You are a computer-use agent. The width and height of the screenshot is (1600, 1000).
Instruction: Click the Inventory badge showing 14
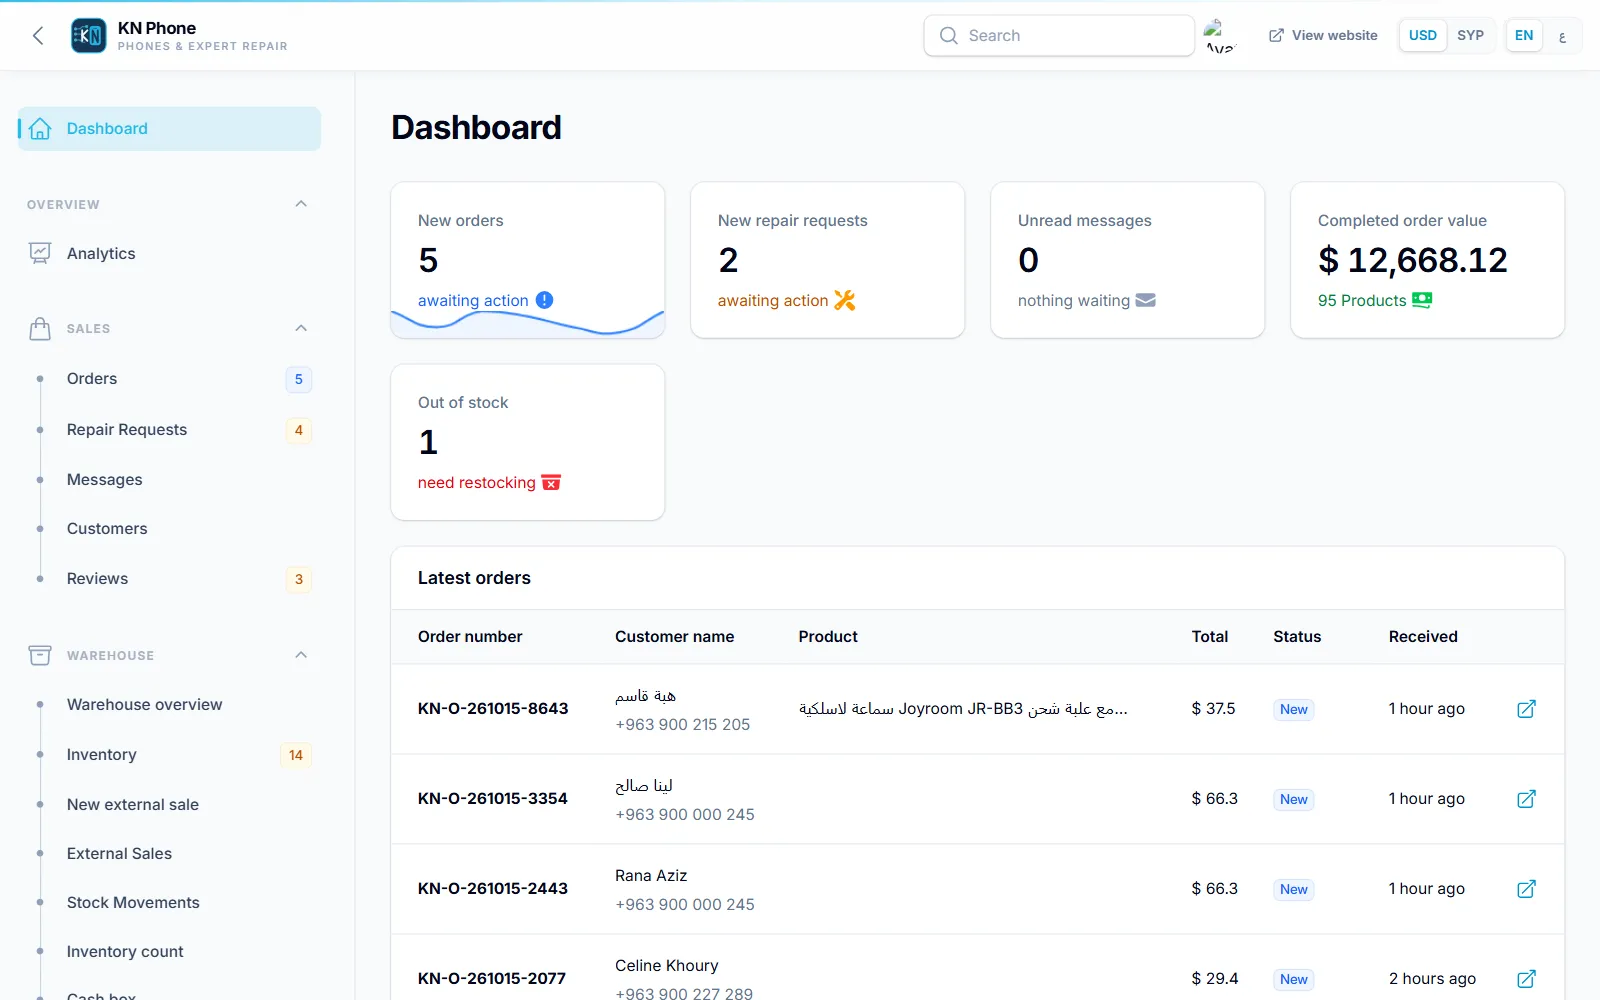pos(296,755)
